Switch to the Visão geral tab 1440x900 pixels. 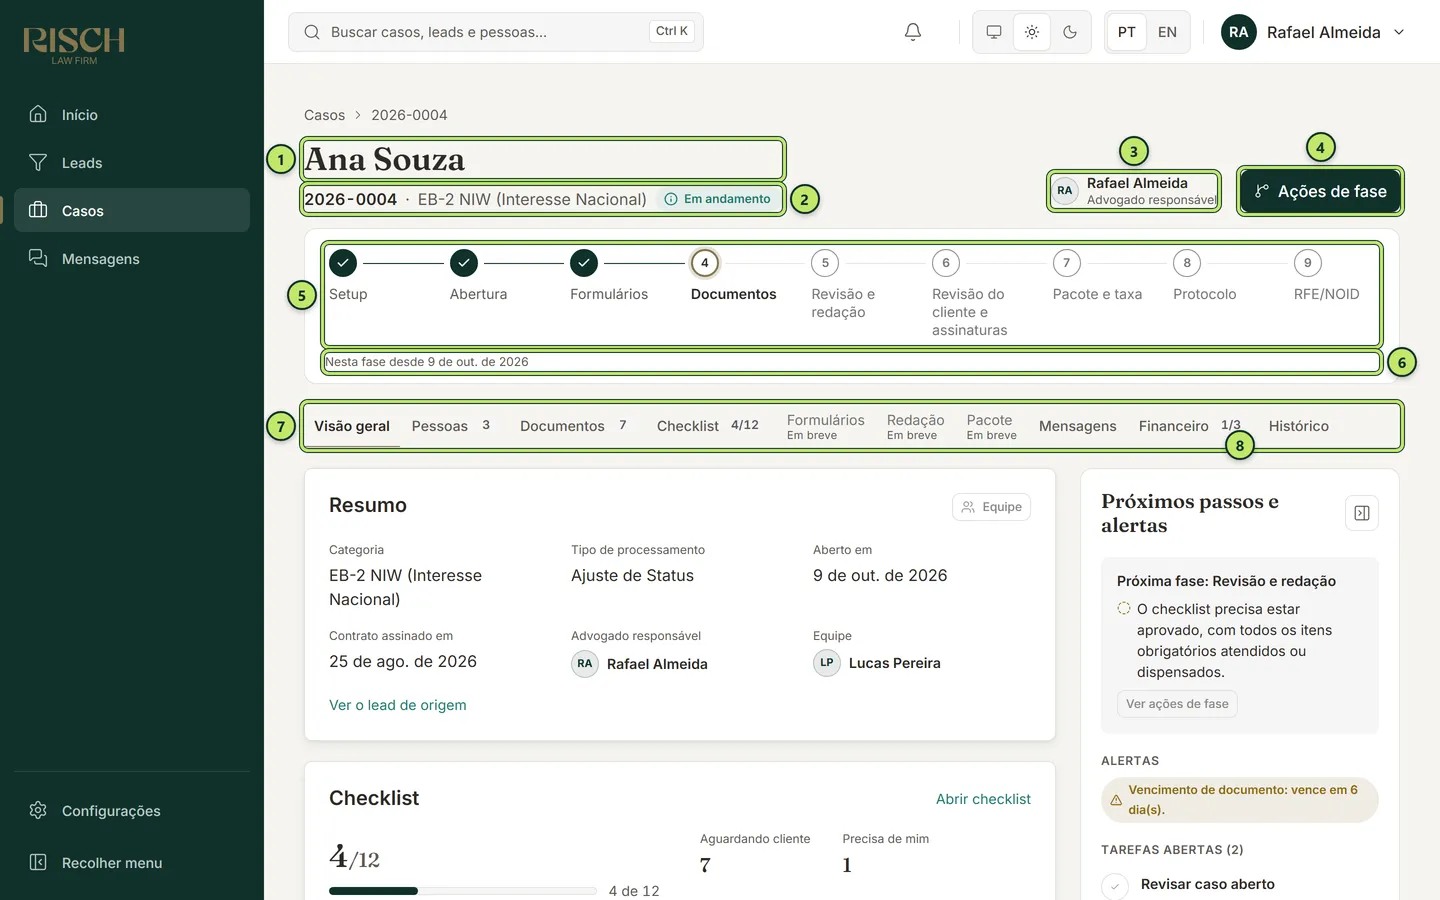pos(352,426)
